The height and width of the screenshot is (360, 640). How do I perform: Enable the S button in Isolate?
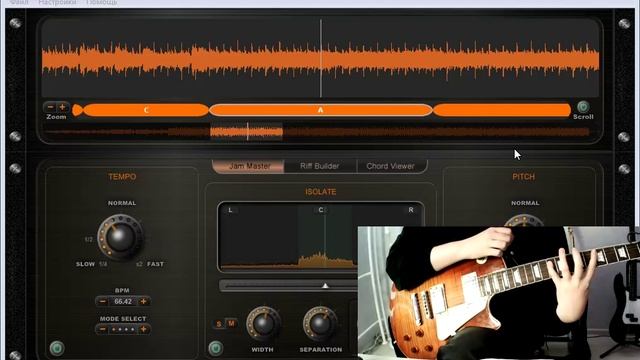pyautogui.click(x=219, y=324)
